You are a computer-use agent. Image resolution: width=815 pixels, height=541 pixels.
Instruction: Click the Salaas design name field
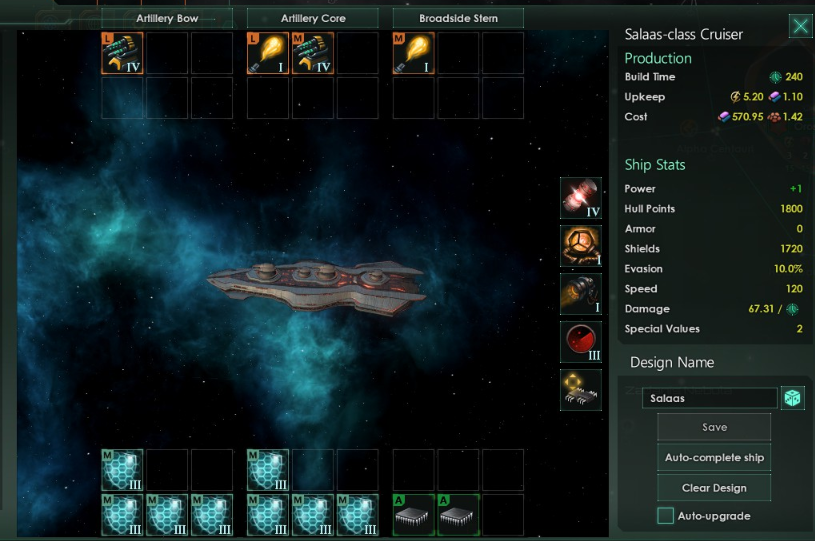(709, 398)
